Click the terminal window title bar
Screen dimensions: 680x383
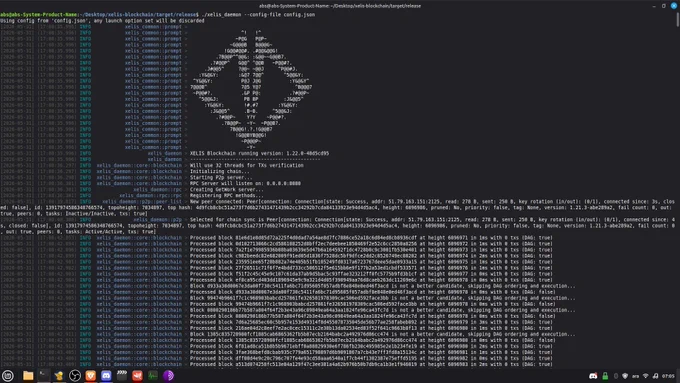tap(340, 6)
